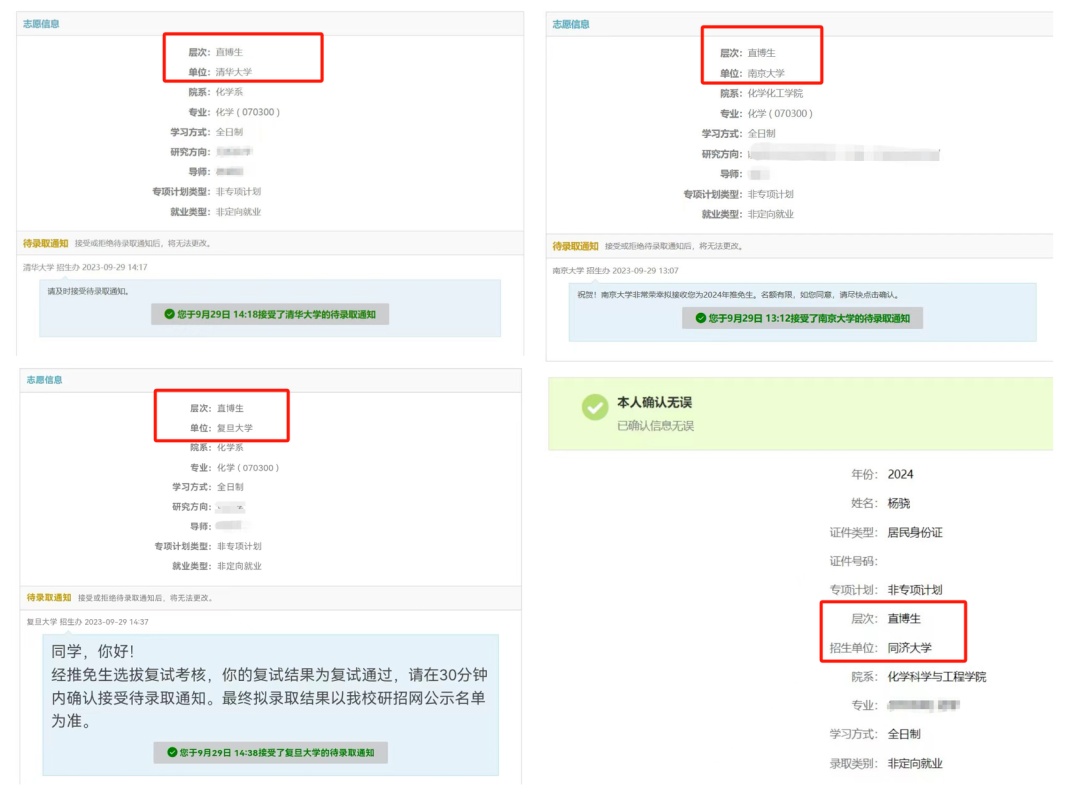Click the 清华大学 unit value in the red box
The width and height of the screenshot is (1080, 810).
[234, 72]
